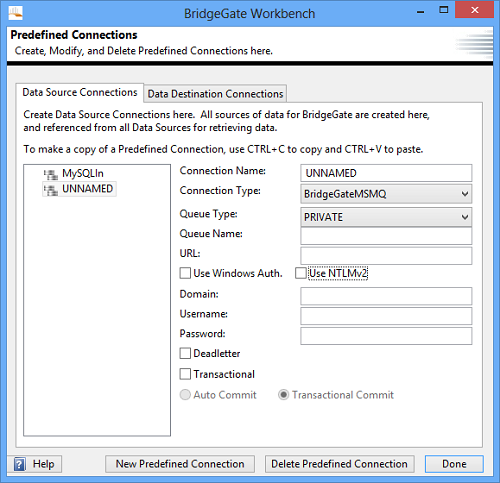Click the Help question mark icon
The image size is (500, 483).
tap(20, 464)
